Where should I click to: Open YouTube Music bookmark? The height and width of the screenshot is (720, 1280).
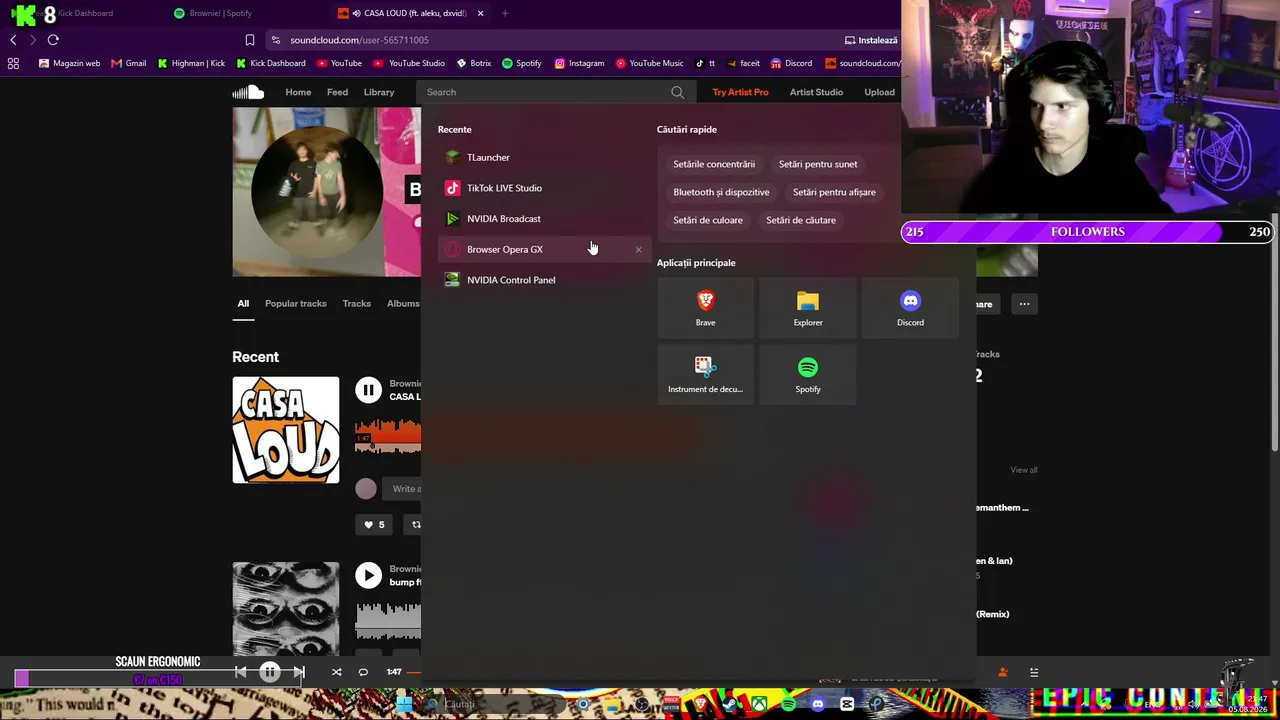pyautogui.click(x=649, y=63)
